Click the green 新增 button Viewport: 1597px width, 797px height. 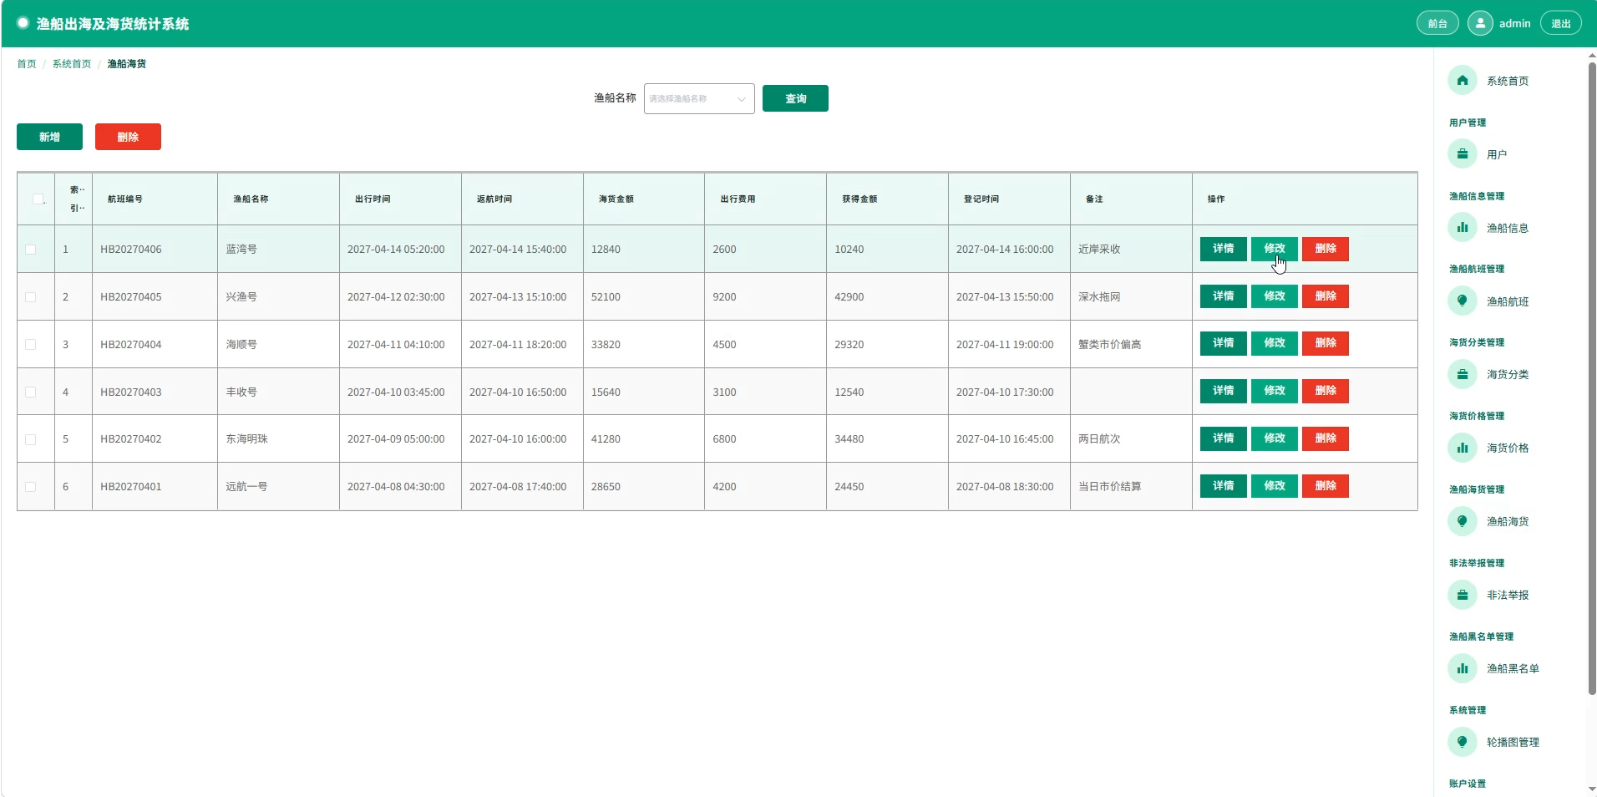coord(50,137)
